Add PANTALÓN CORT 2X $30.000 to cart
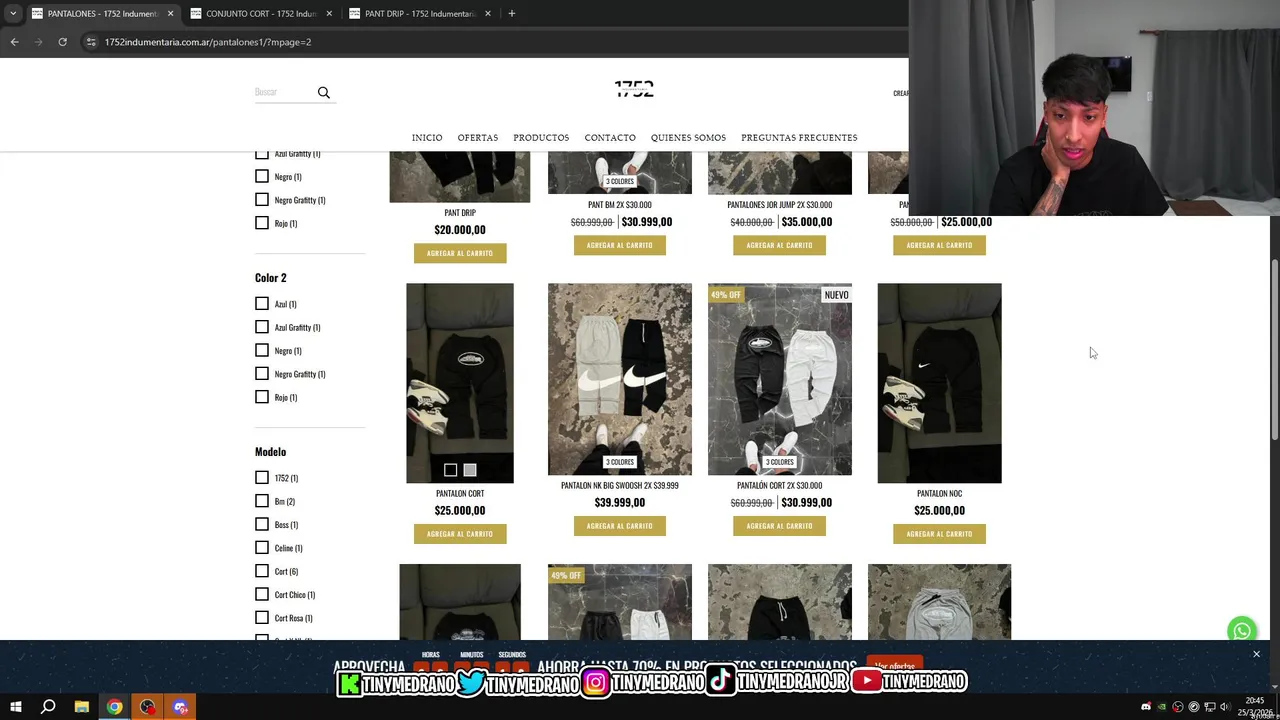 tap(779, 526)
